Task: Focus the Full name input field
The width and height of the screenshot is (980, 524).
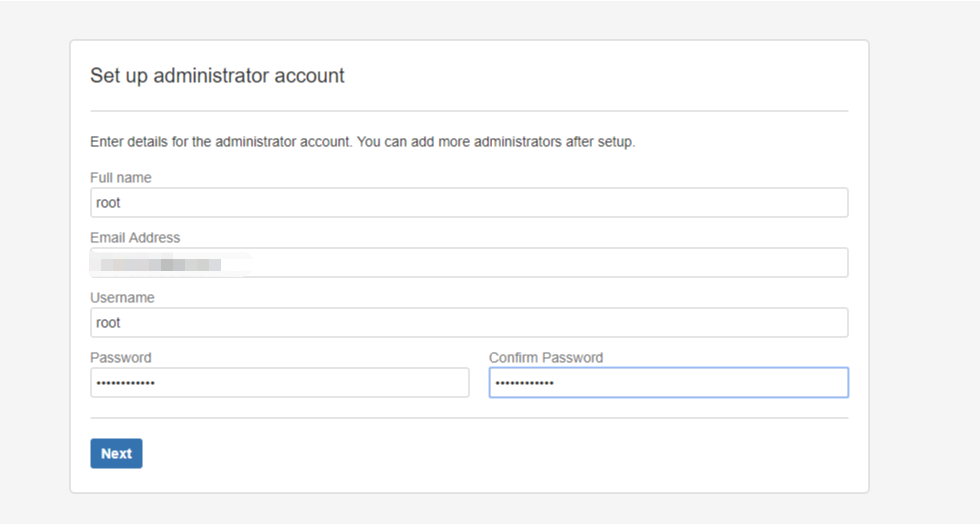Action: point(468,203)
